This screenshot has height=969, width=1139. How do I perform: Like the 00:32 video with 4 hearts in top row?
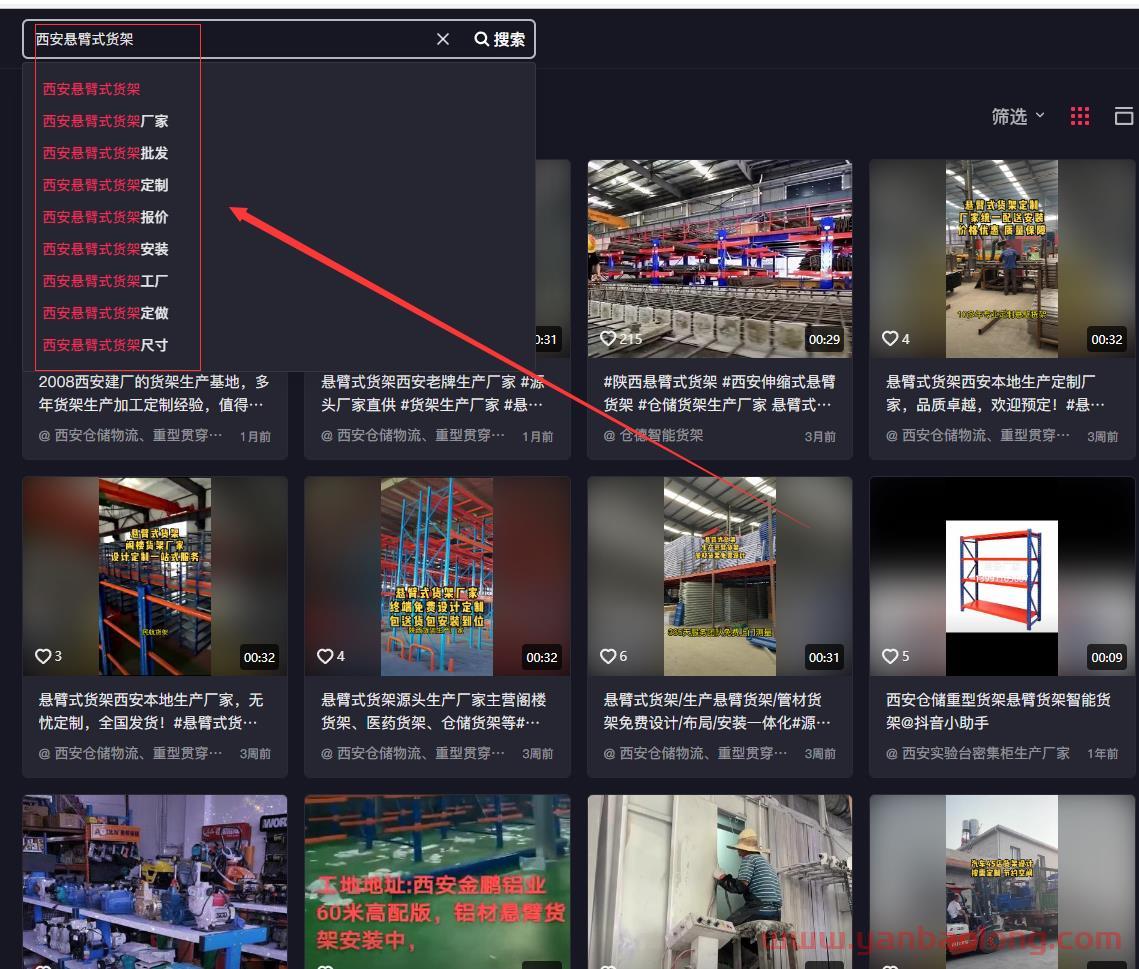pos(890,339)
